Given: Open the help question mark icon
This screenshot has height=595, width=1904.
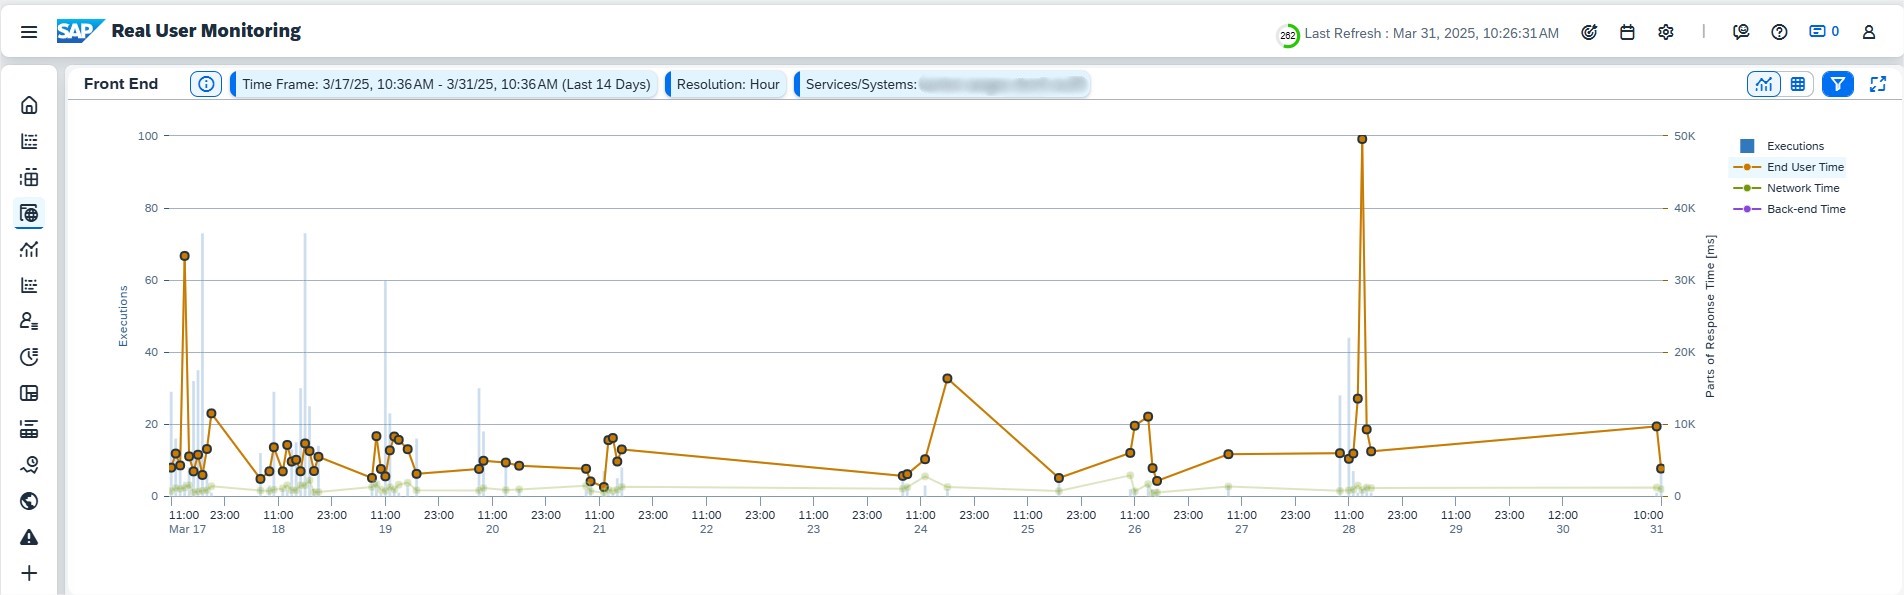Looking at the screenshot, I should (x=1779, y=32).
